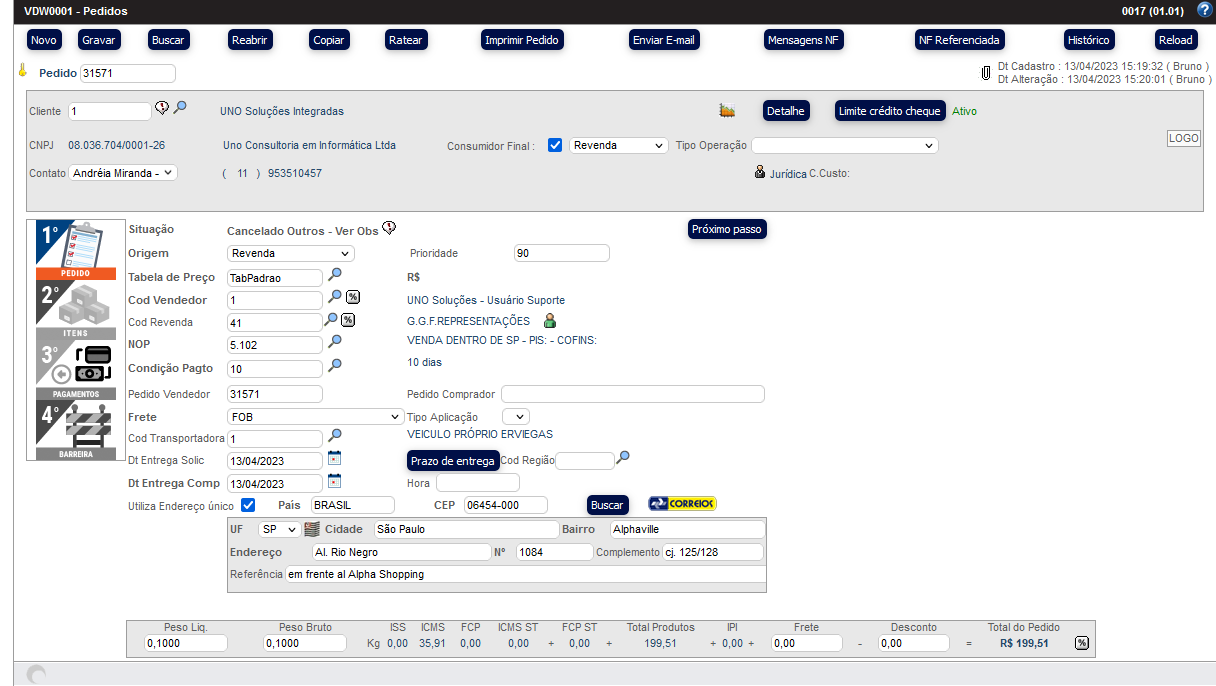
Task: Toggle the Consumidor Final checkbox
Action: 555,145
